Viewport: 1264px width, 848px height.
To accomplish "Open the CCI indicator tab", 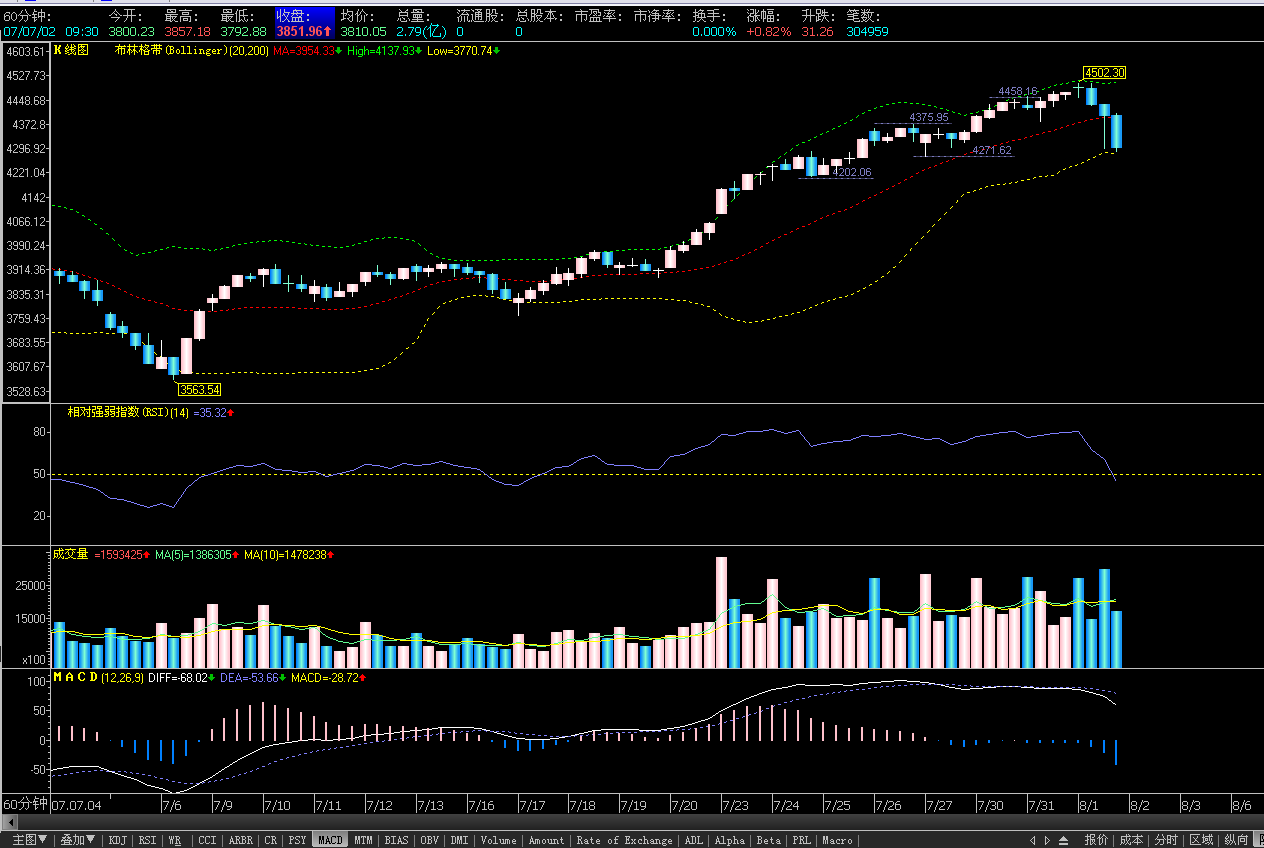I will point(207,841).
